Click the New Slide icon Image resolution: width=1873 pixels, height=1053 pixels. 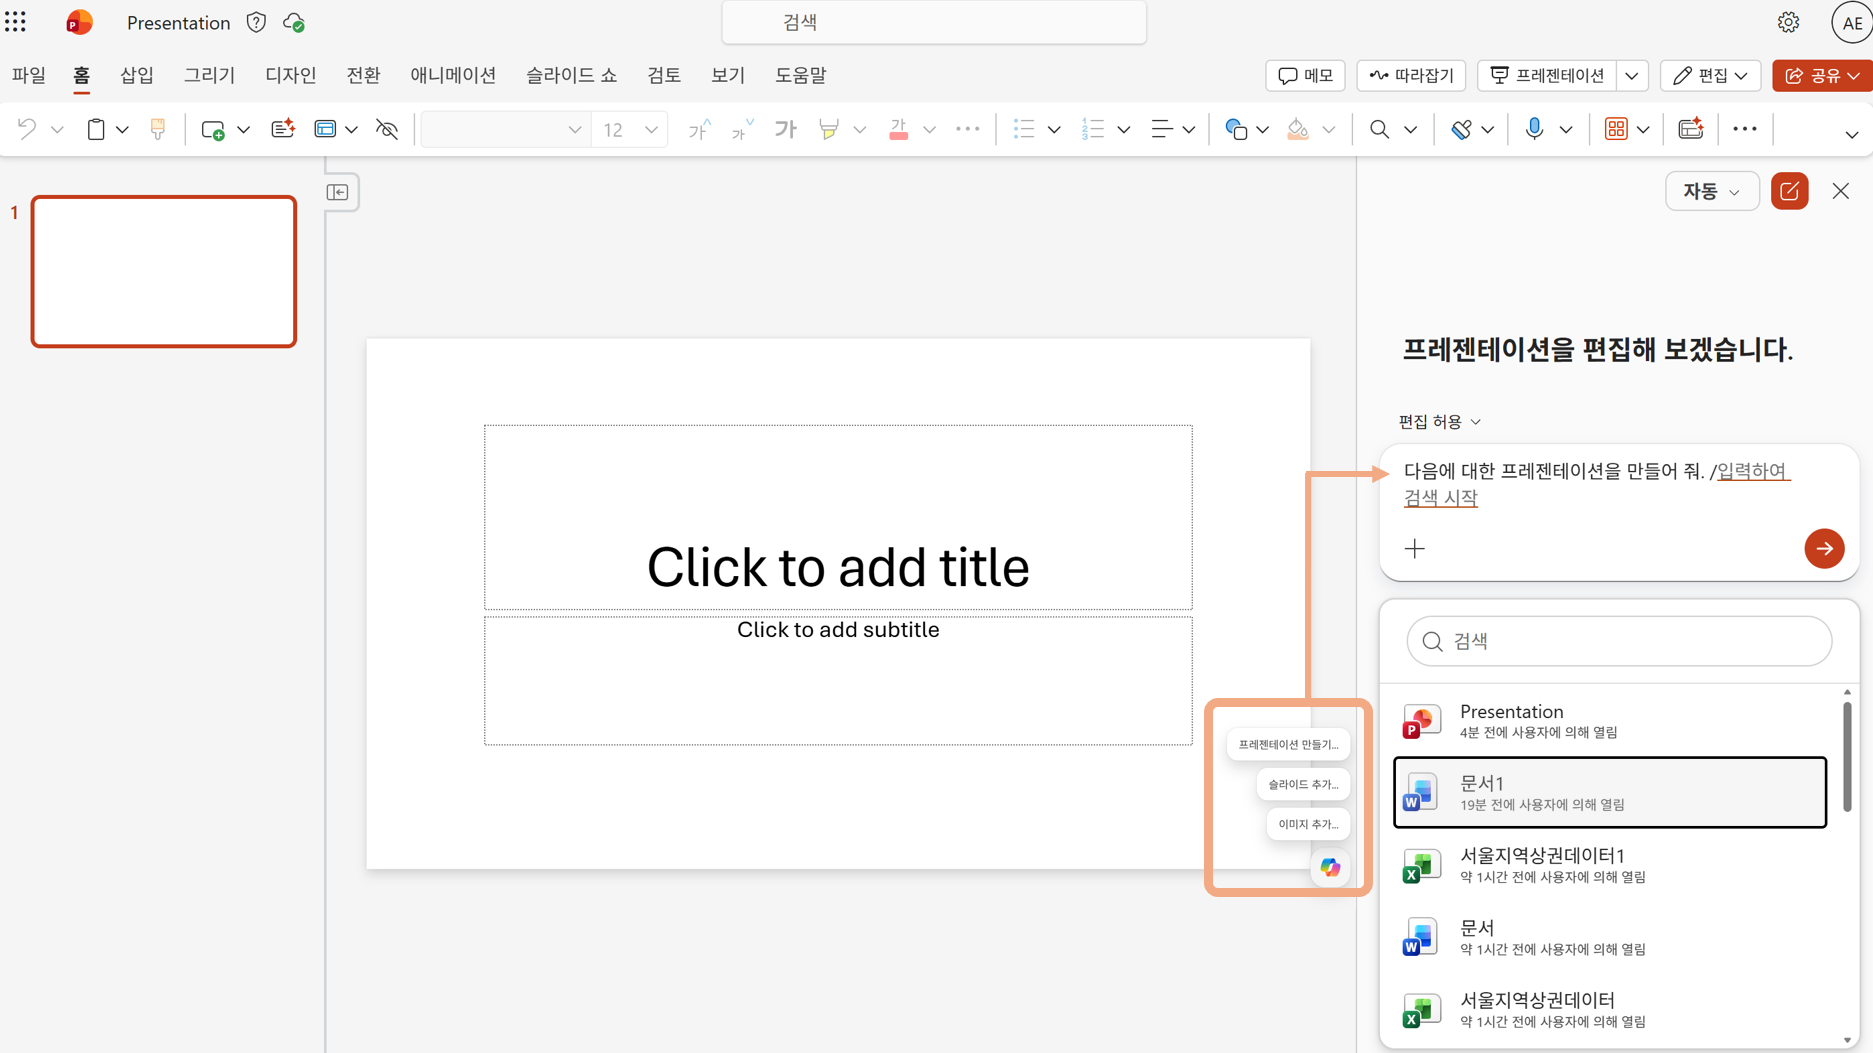(213, 129)
